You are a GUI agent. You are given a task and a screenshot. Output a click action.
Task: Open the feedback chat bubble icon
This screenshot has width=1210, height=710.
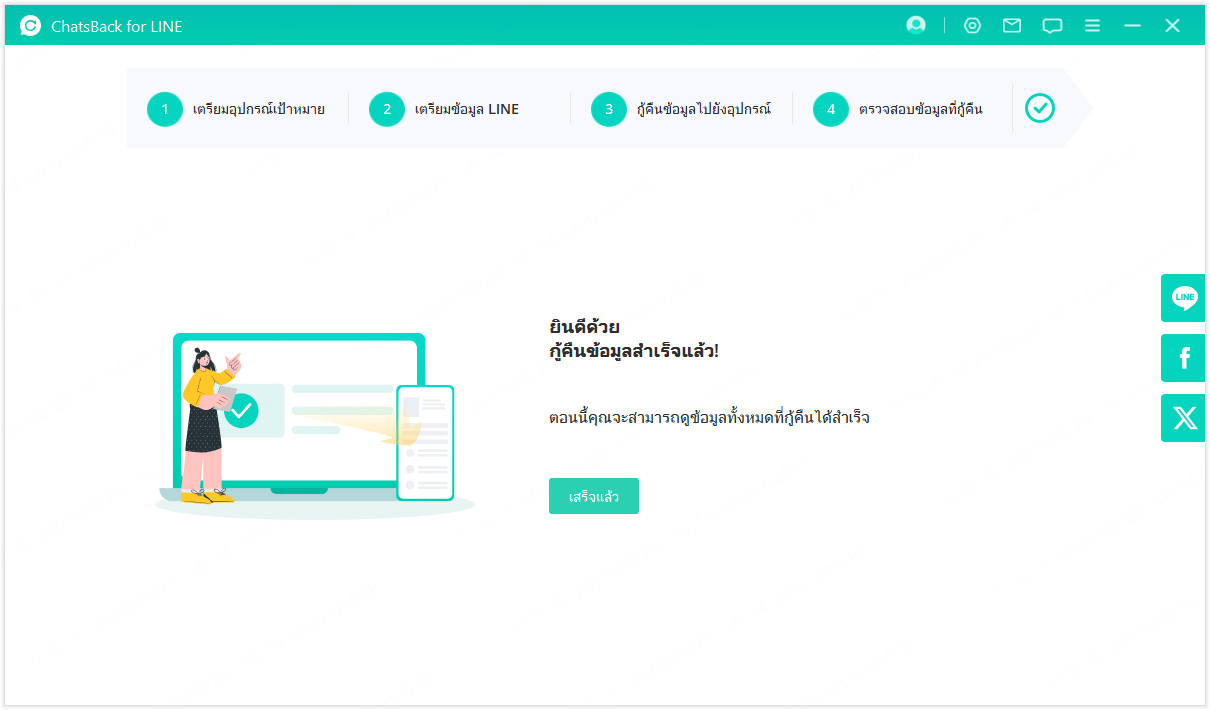1052,26
